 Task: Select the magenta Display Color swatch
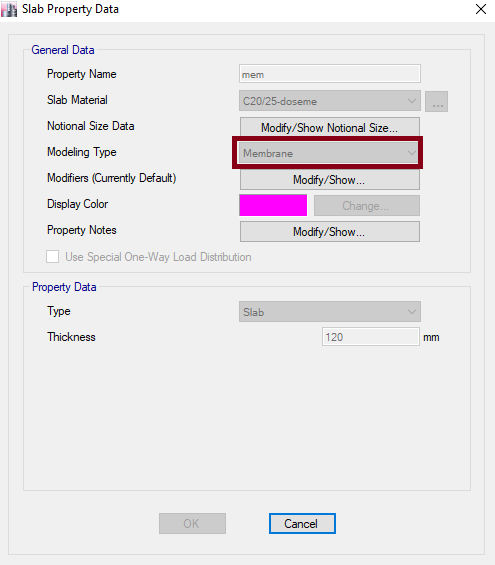point(273,205)
